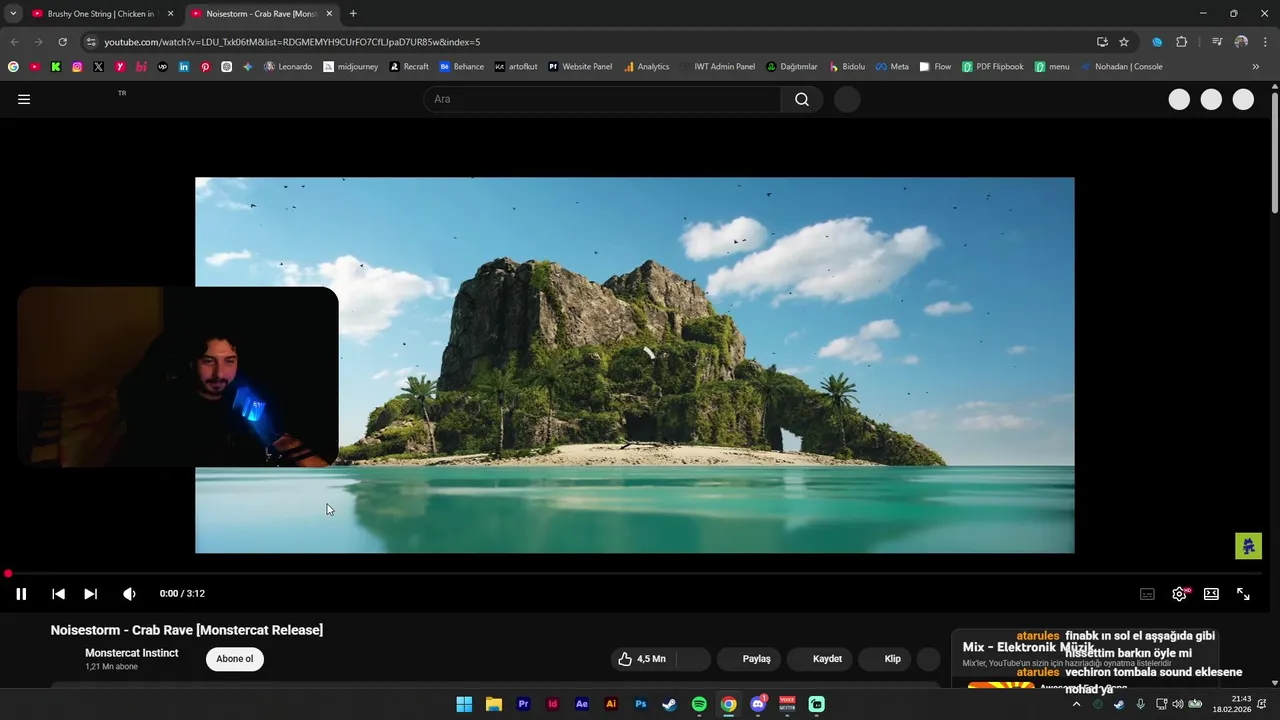The height and width of the screenshot is (720, 1280).
Task: Open the Chrome three-dot menu
Action: coord(1266,42)
